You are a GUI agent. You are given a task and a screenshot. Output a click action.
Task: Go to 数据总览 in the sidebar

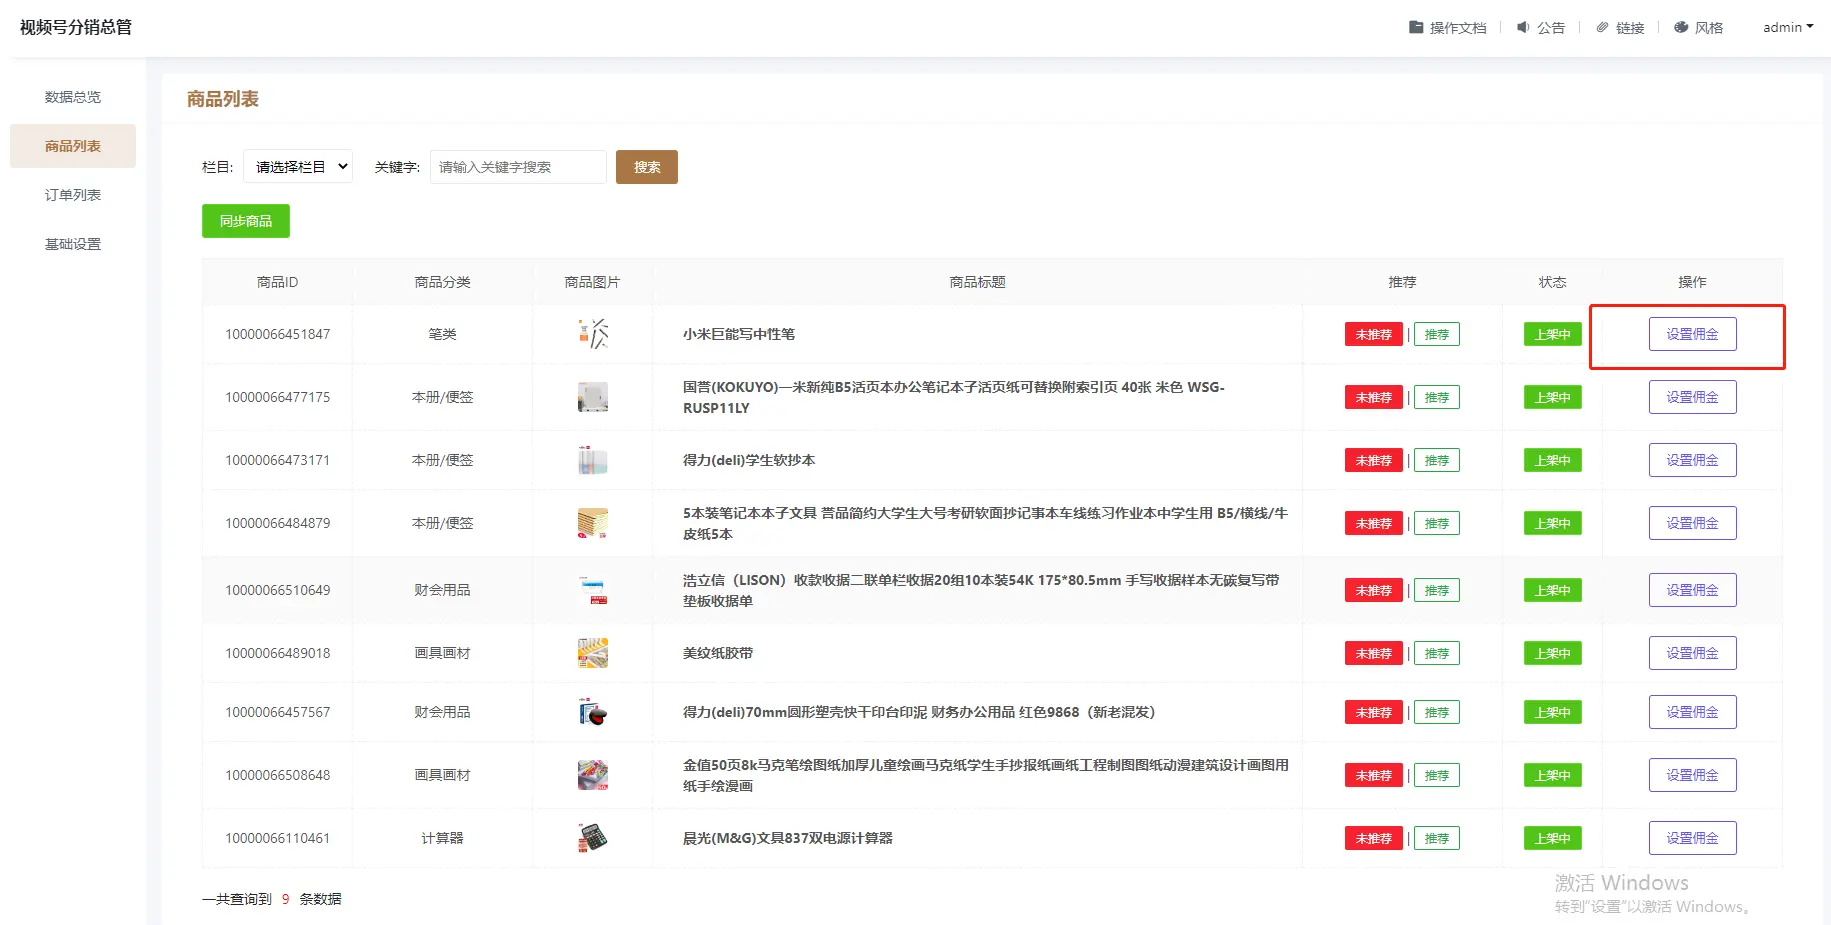(73, 97)
